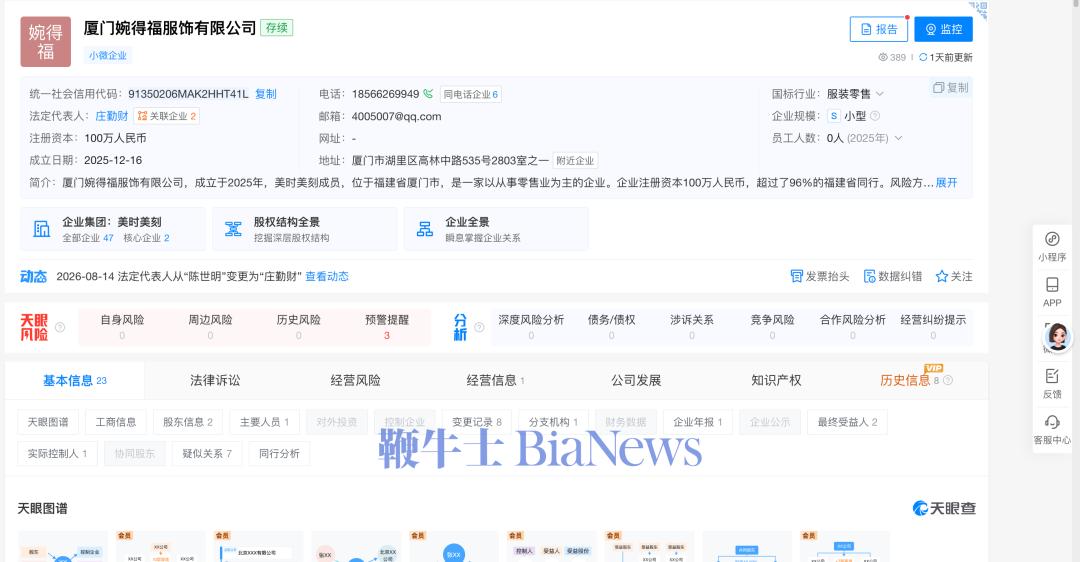Click the 报告 report button
1080x562 pixels.
pyautogui.click(x=880, y=29)
